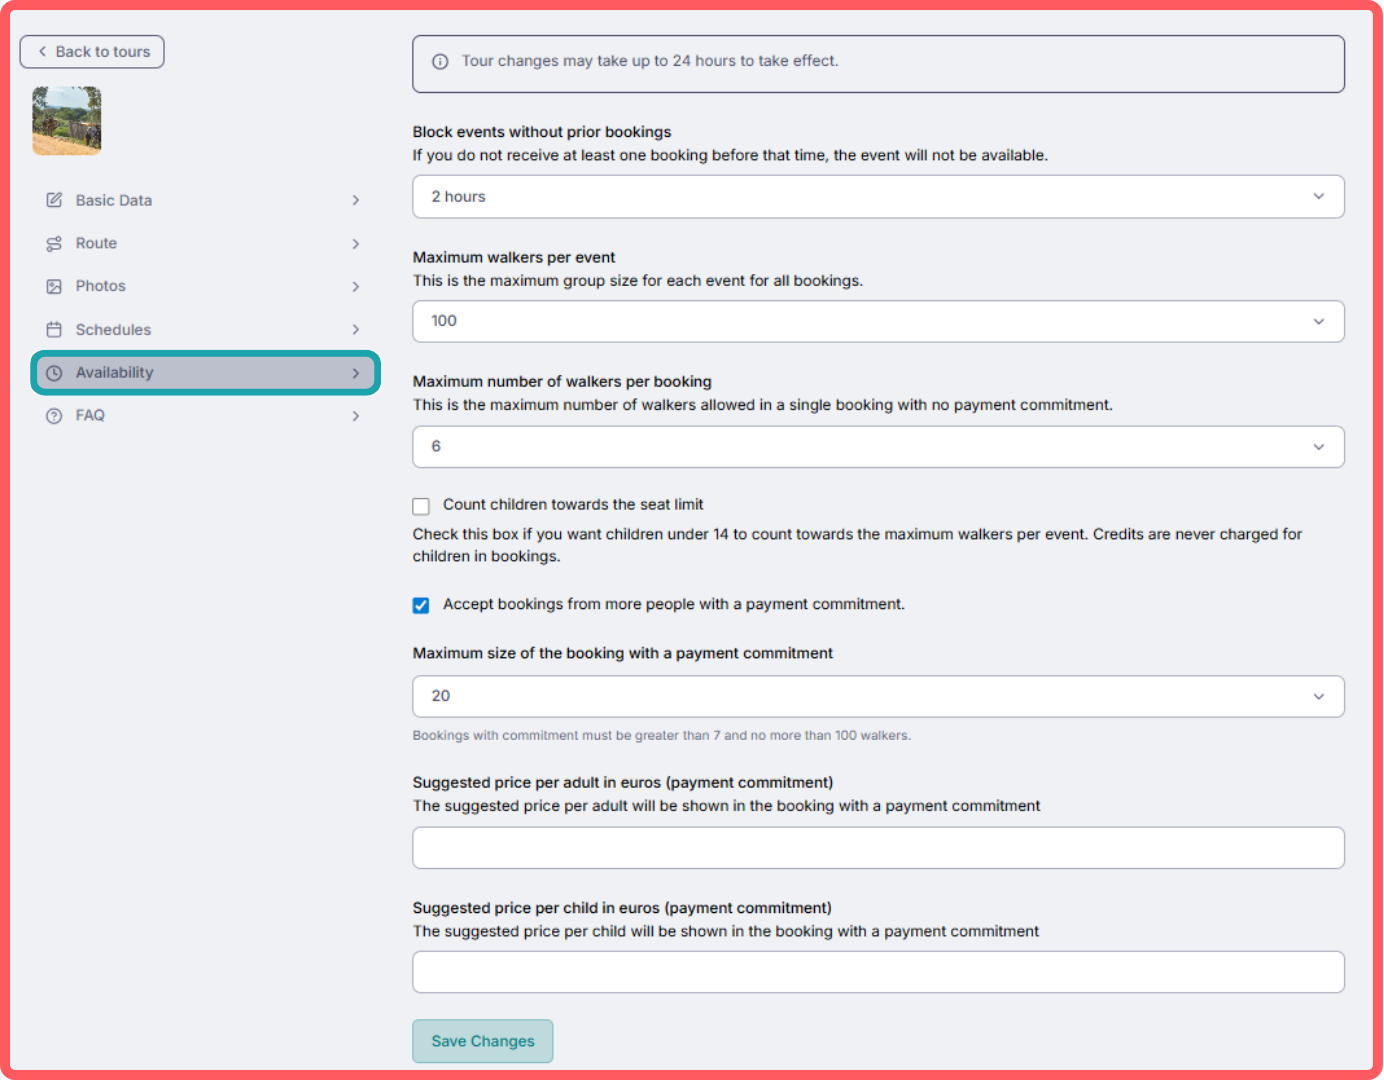Click the Schedules calendar icon

click(x=54, y=330)
